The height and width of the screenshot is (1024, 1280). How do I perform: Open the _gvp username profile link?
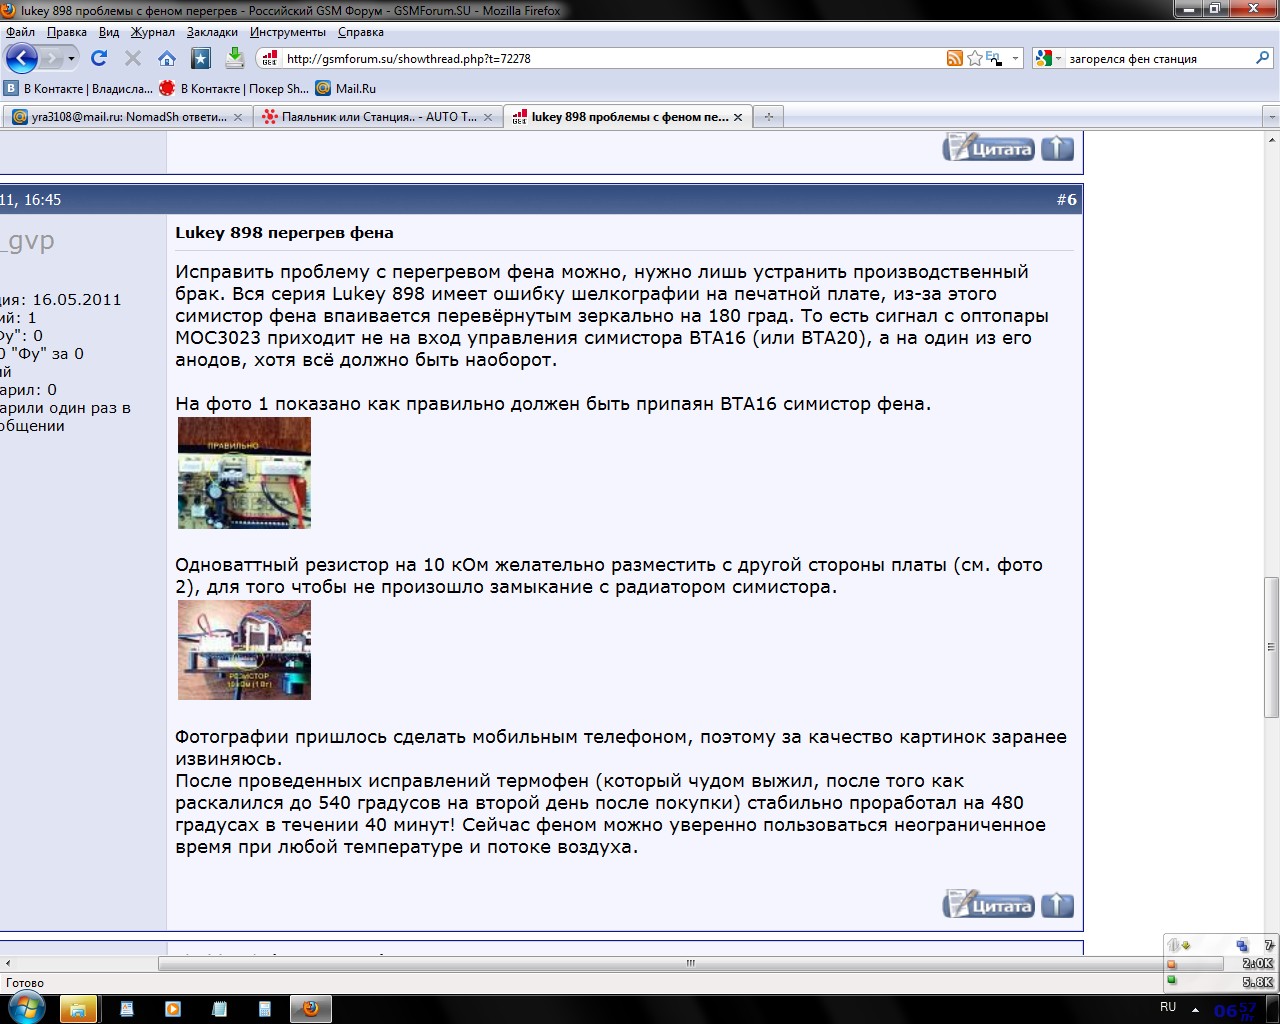27,241
